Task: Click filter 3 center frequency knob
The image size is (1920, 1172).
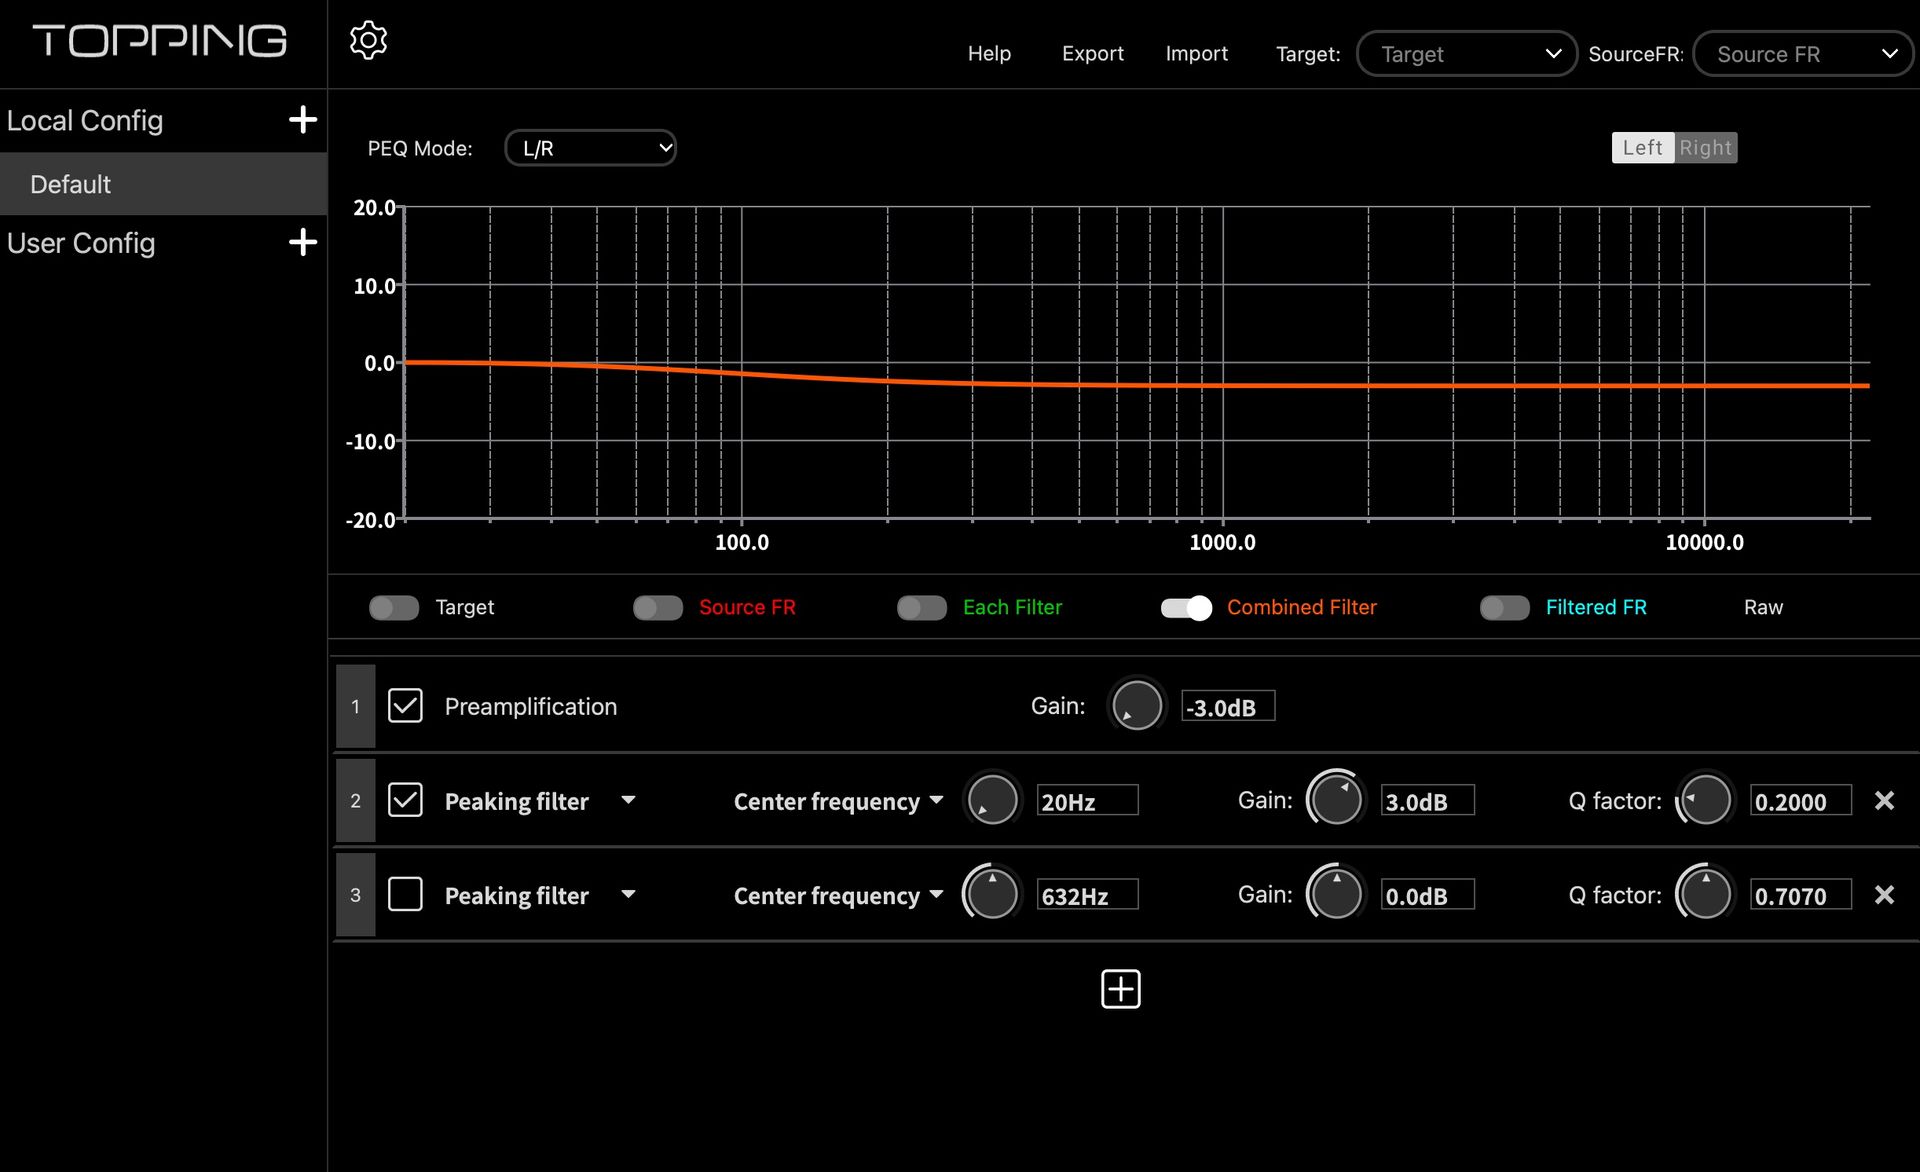Action: tap(992, 894)
